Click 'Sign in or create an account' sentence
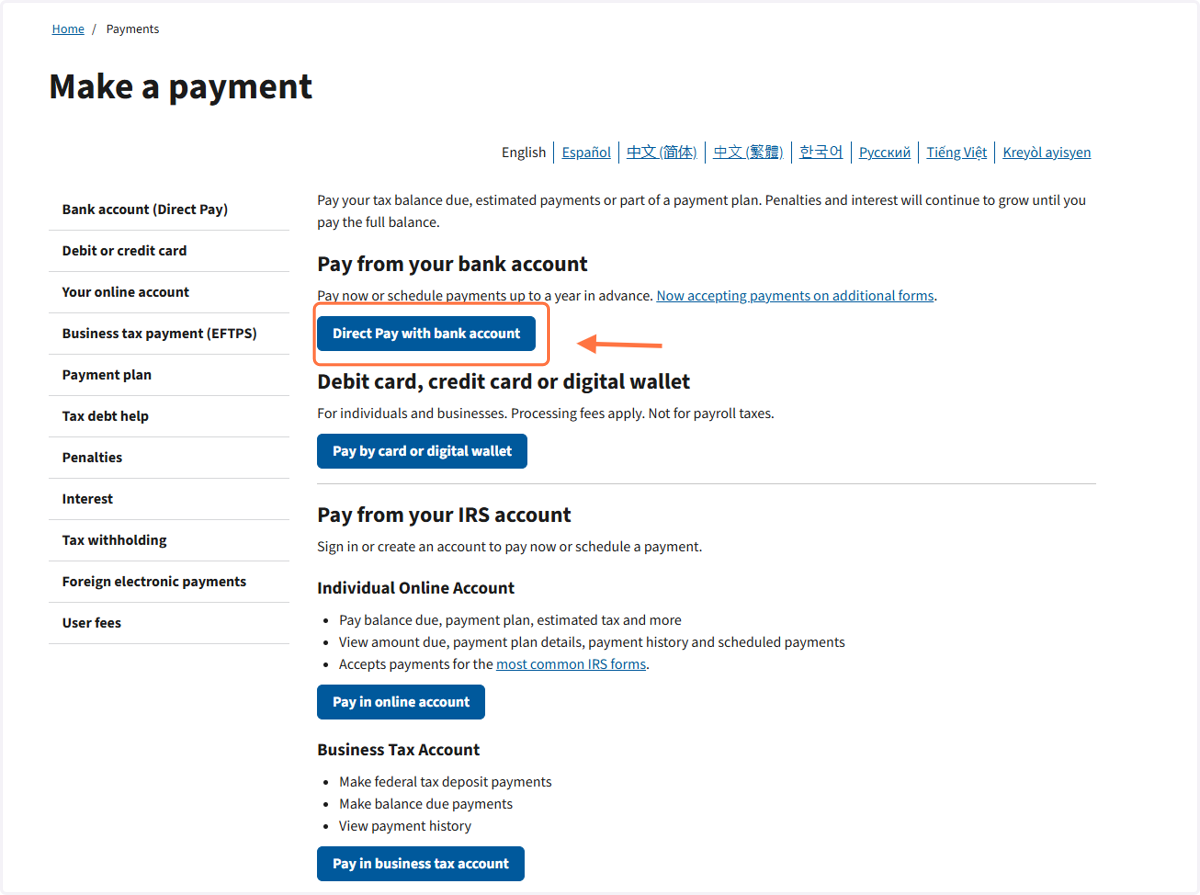Viewport: 1200px width, 895px height. [510, 547]
